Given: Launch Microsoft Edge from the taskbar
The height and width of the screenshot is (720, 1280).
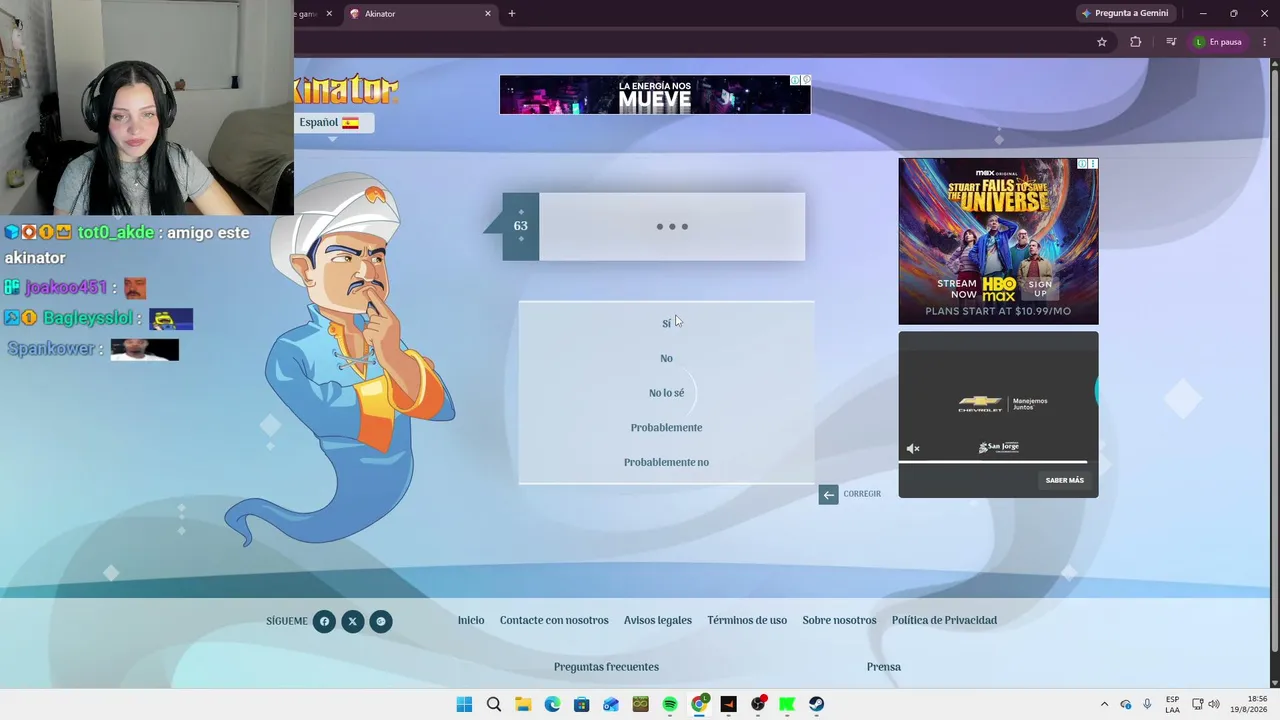Looking at the screenshot, I should pyautogui.click(x=552, y=704).
